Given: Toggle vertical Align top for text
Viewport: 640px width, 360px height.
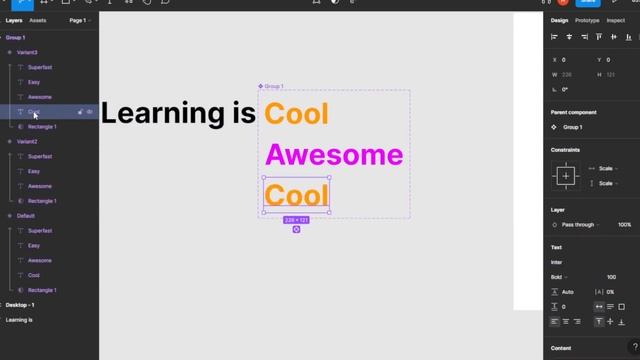Looking at the screenshot, I should pos(599,322).
